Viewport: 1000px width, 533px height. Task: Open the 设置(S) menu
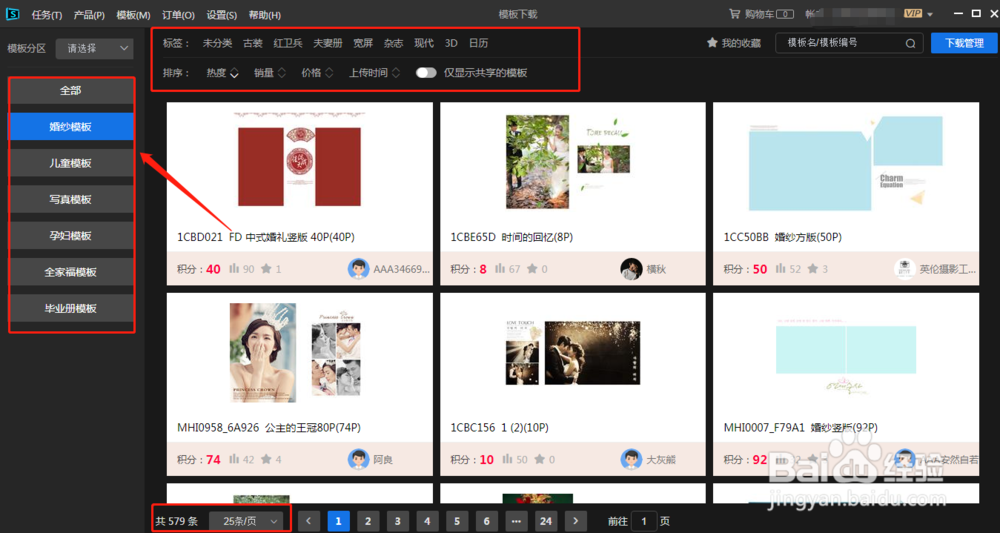coord(221,15)
